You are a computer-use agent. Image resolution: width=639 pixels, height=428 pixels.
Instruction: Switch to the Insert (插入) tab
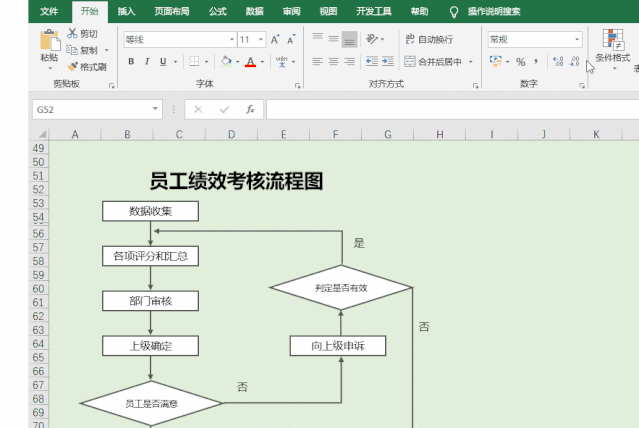click(x=126, y=11)
